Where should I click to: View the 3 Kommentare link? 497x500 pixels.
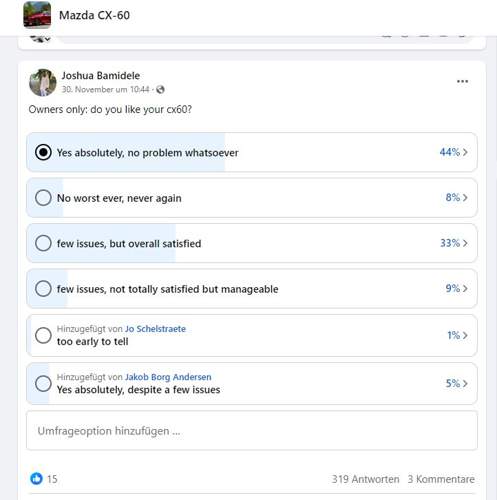click(x=441, y=479)
